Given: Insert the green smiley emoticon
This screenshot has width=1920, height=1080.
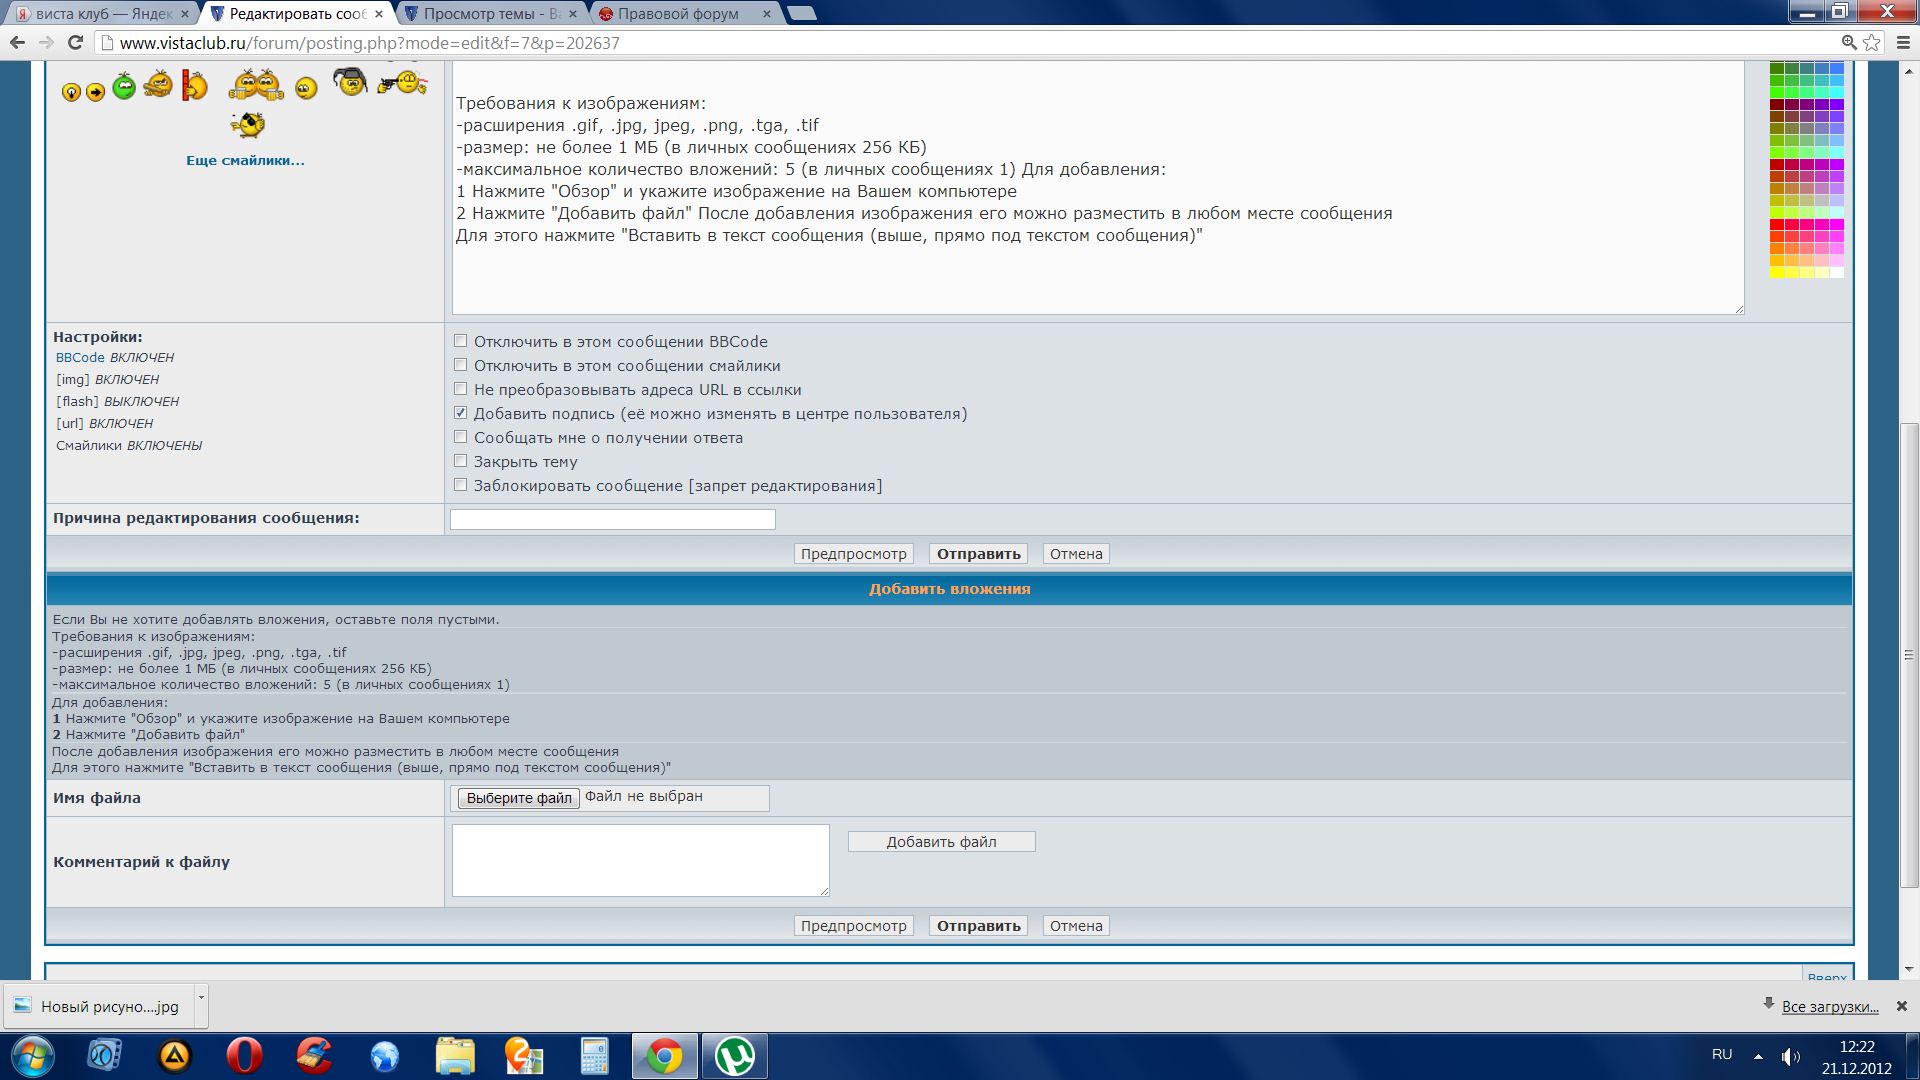Looking at the screenshot, I should pyautogui.click(x=124, y=86).
